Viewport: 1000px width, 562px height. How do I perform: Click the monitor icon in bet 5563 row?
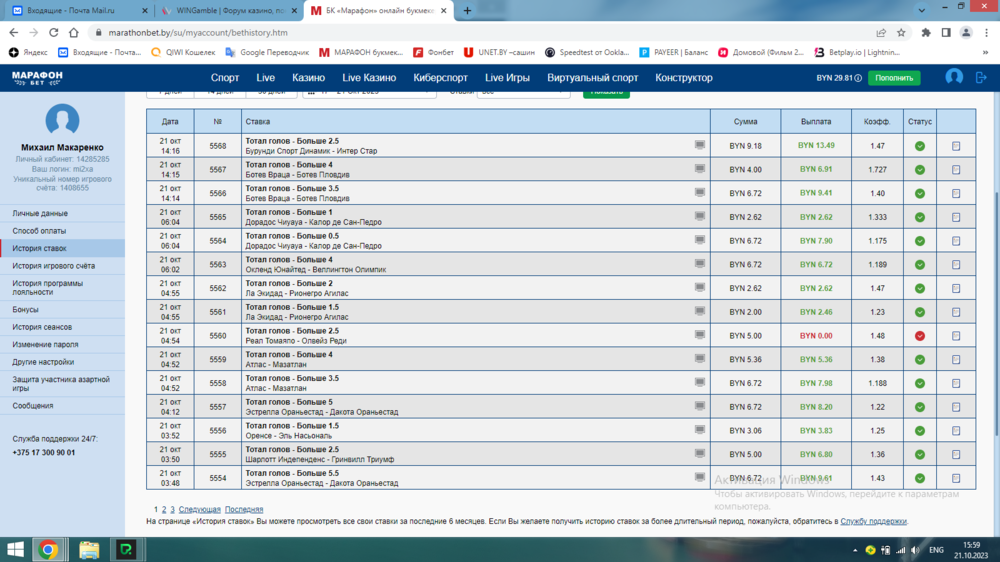click(x=700, y=264)
